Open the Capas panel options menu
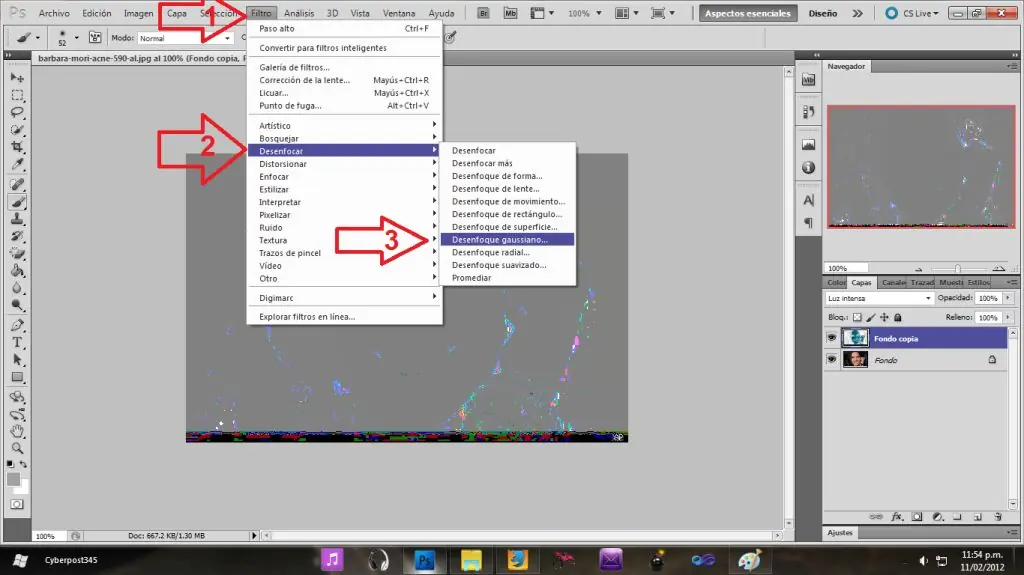Screen dimensions: 1024x575 coord(1012,282)
